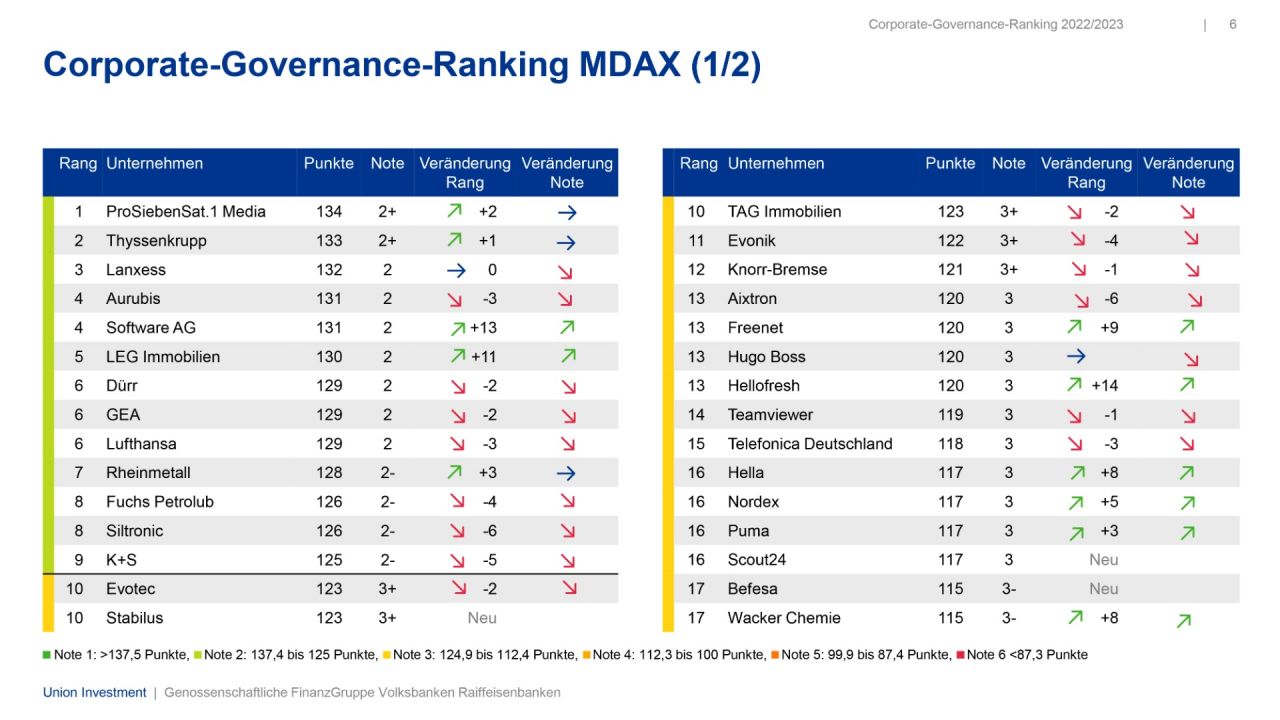Select the Punkte column header
The height and width of the screenshot is (720, 1280).
tap(329, 163)
